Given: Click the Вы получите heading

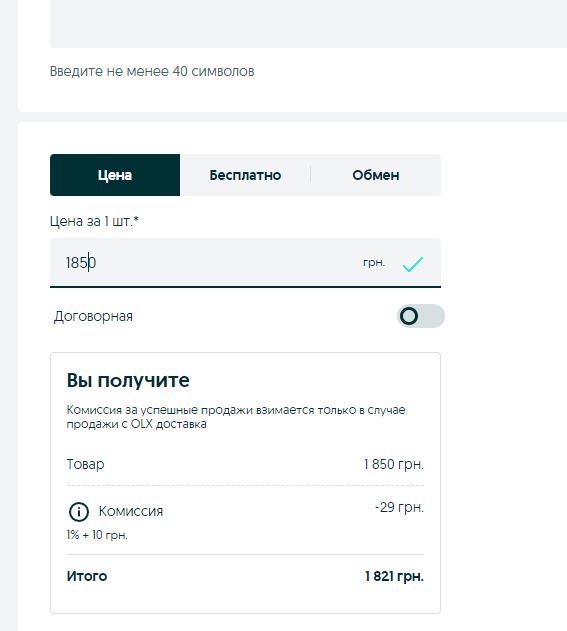Looking at the screenshot, I should (128, 380).
